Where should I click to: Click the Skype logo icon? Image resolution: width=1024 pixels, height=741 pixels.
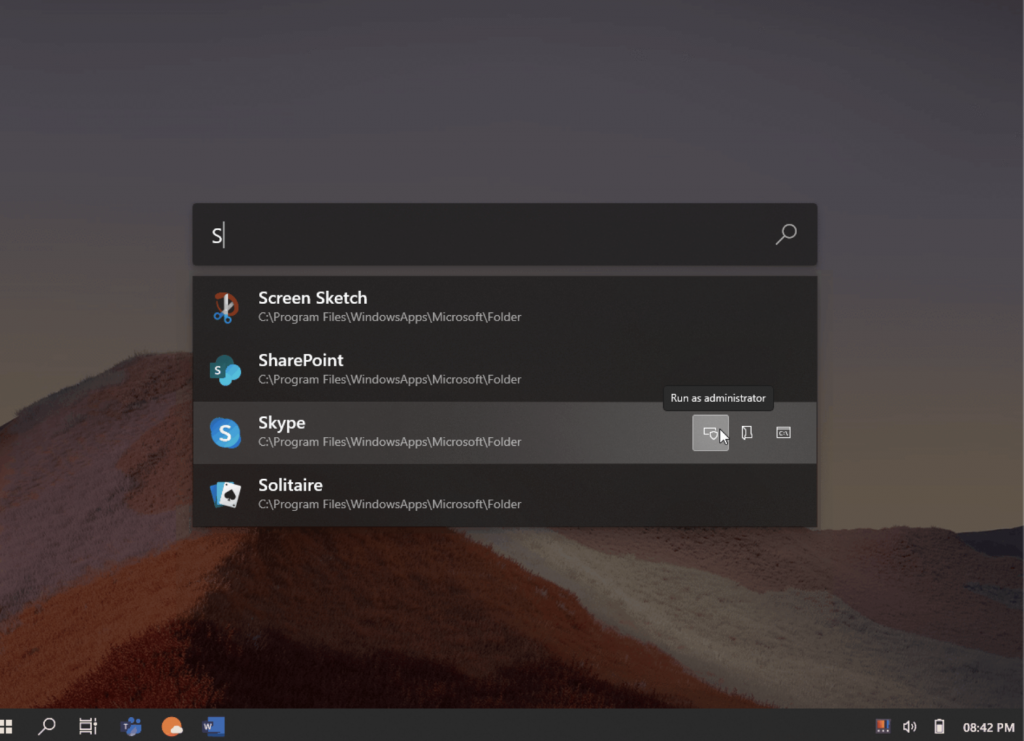pyautogui.click(x=225, y=433)
